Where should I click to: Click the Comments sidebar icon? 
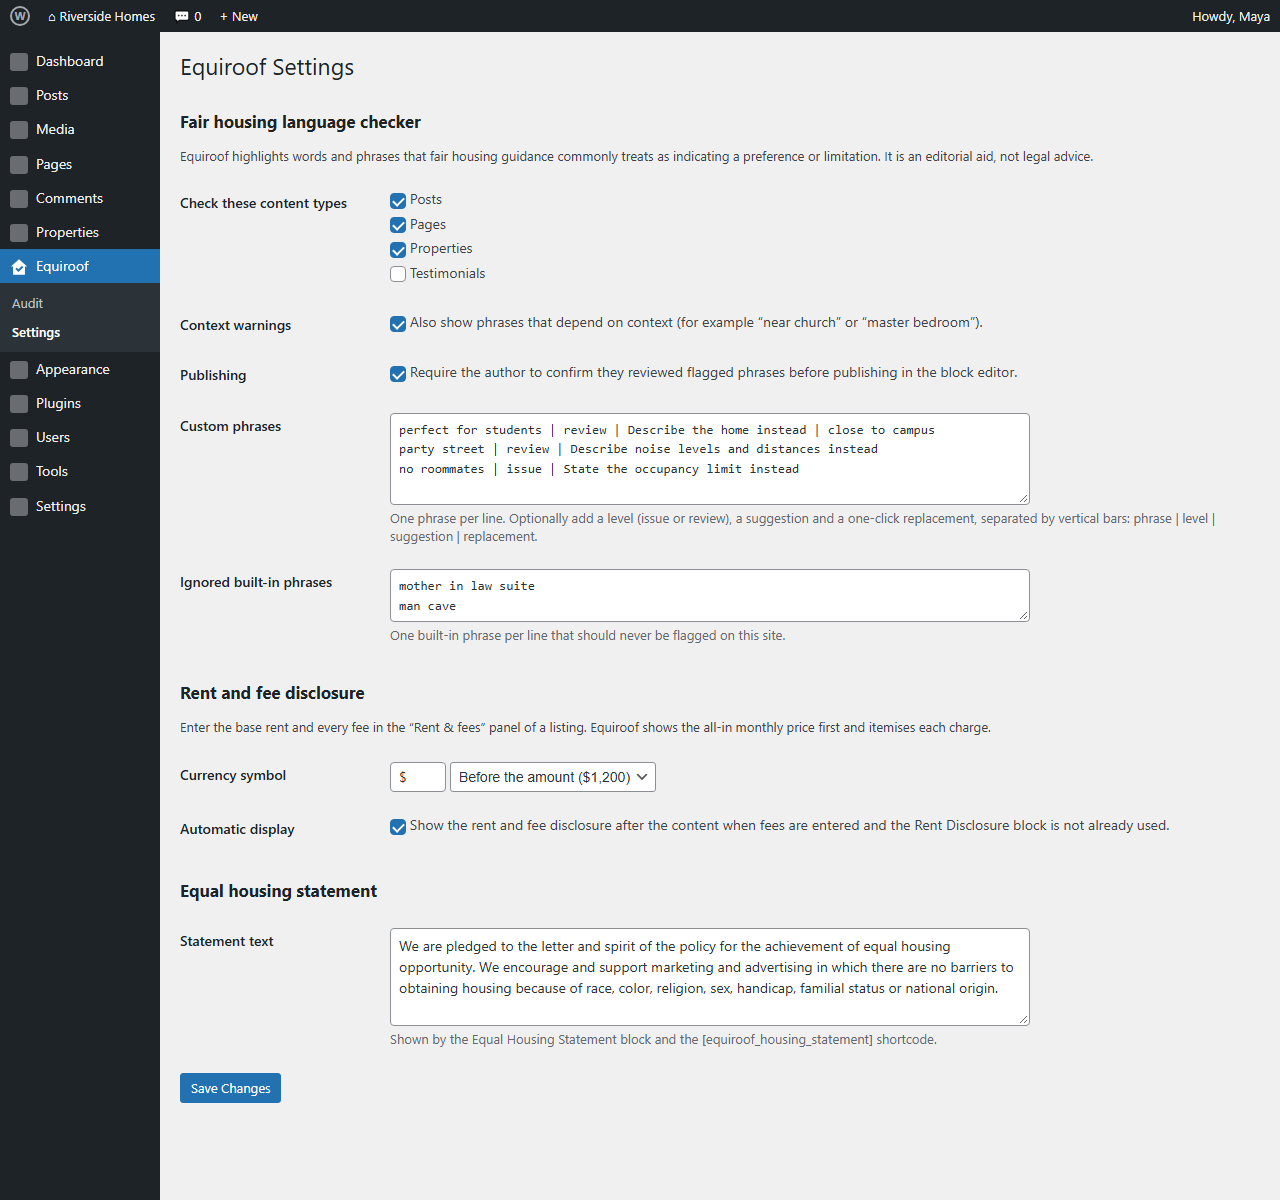[19, 199]
